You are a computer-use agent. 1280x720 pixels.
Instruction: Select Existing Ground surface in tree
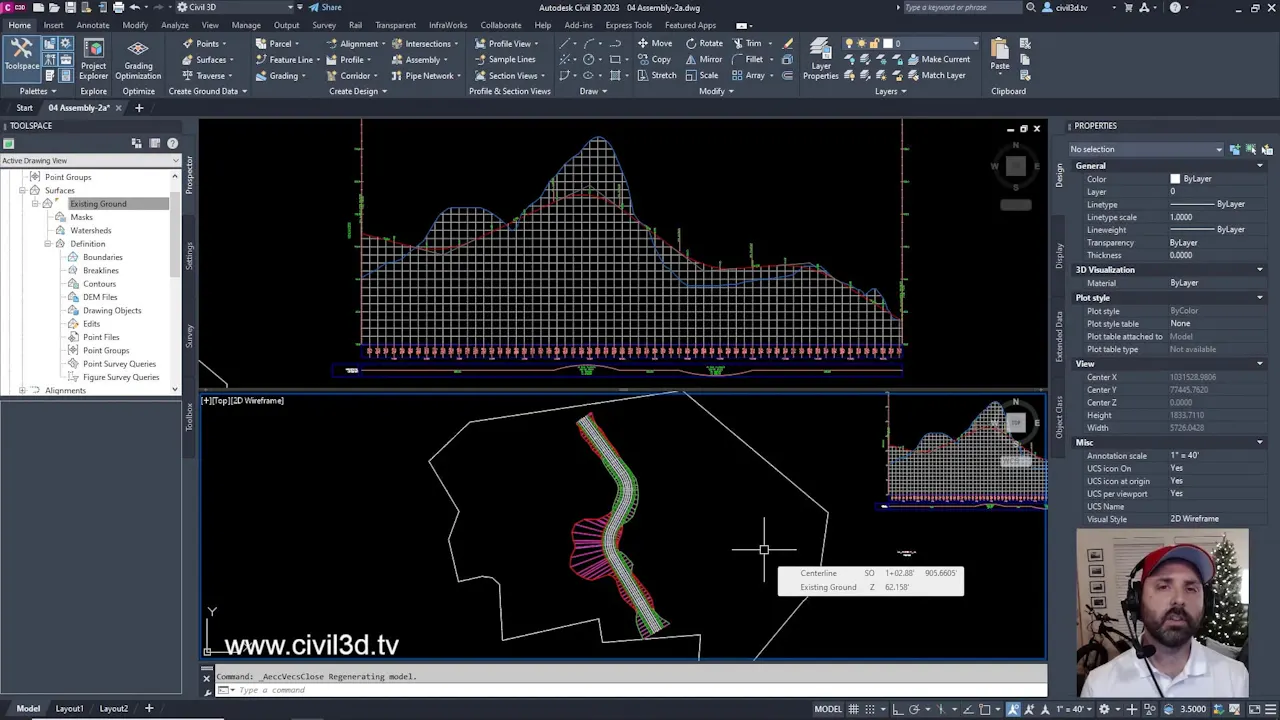98,204
